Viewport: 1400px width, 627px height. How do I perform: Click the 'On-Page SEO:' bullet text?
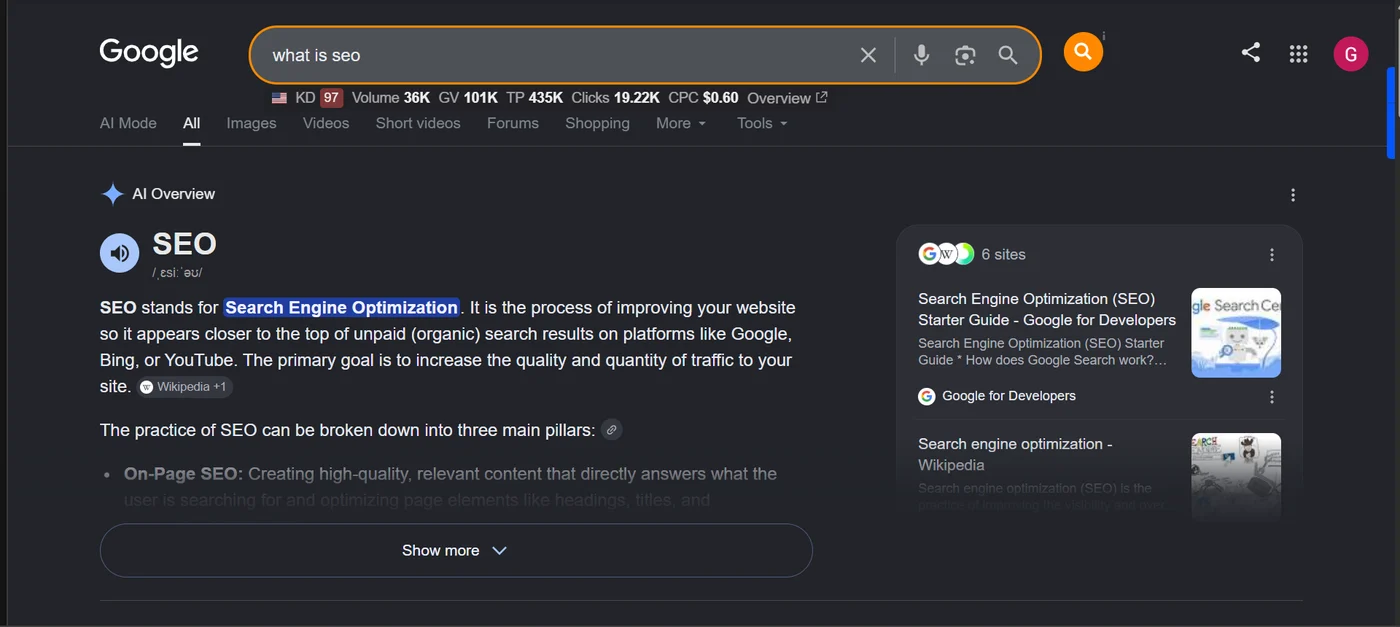pos(183,474)
